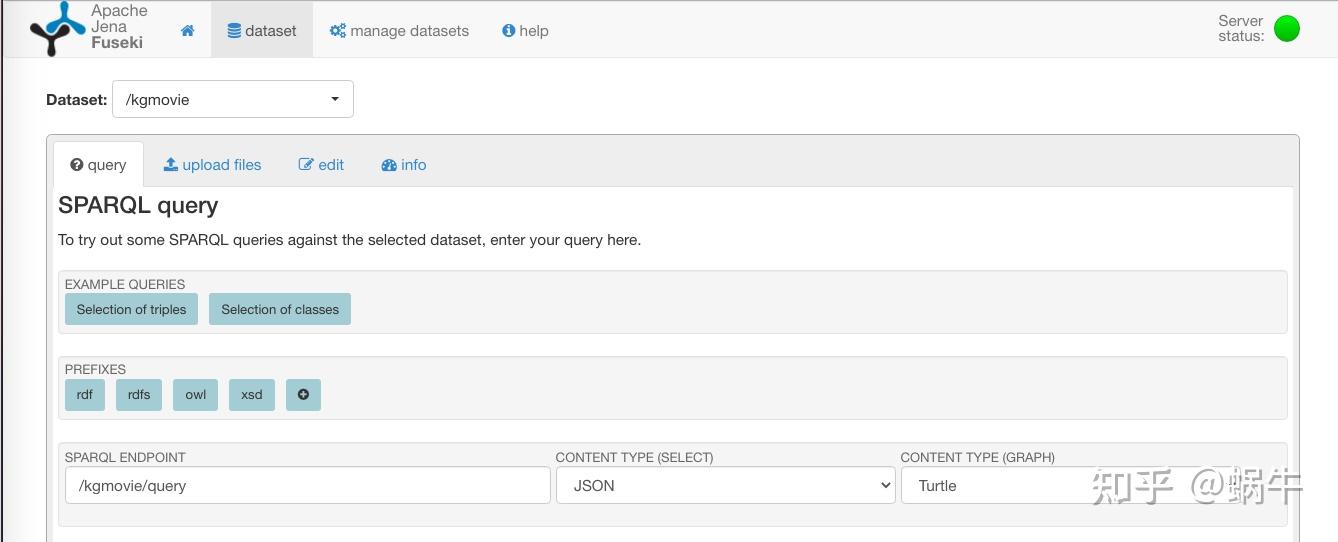
Task: Click the home icon in navbar
Action: point(187,30)
